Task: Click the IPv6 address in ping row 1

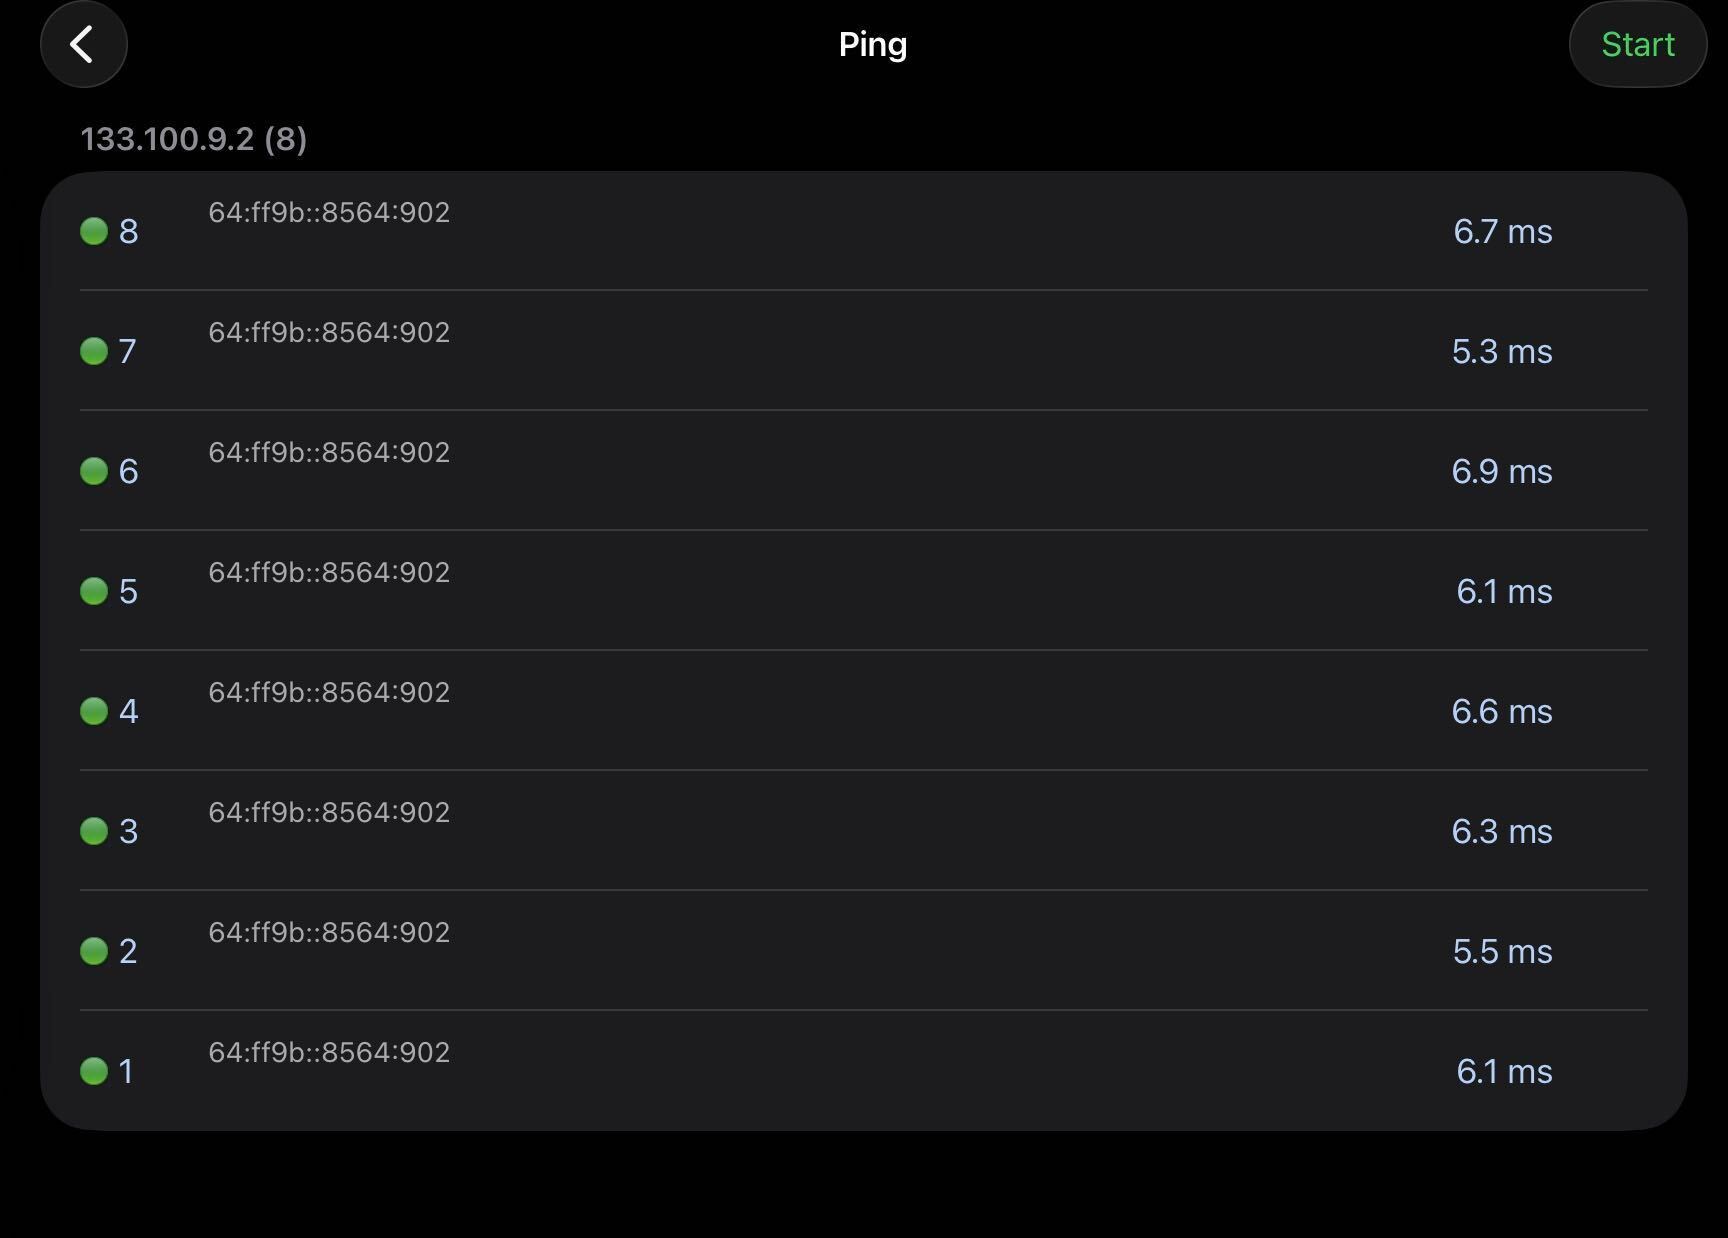Action: pyautogui.click(x=329, y=1053)
